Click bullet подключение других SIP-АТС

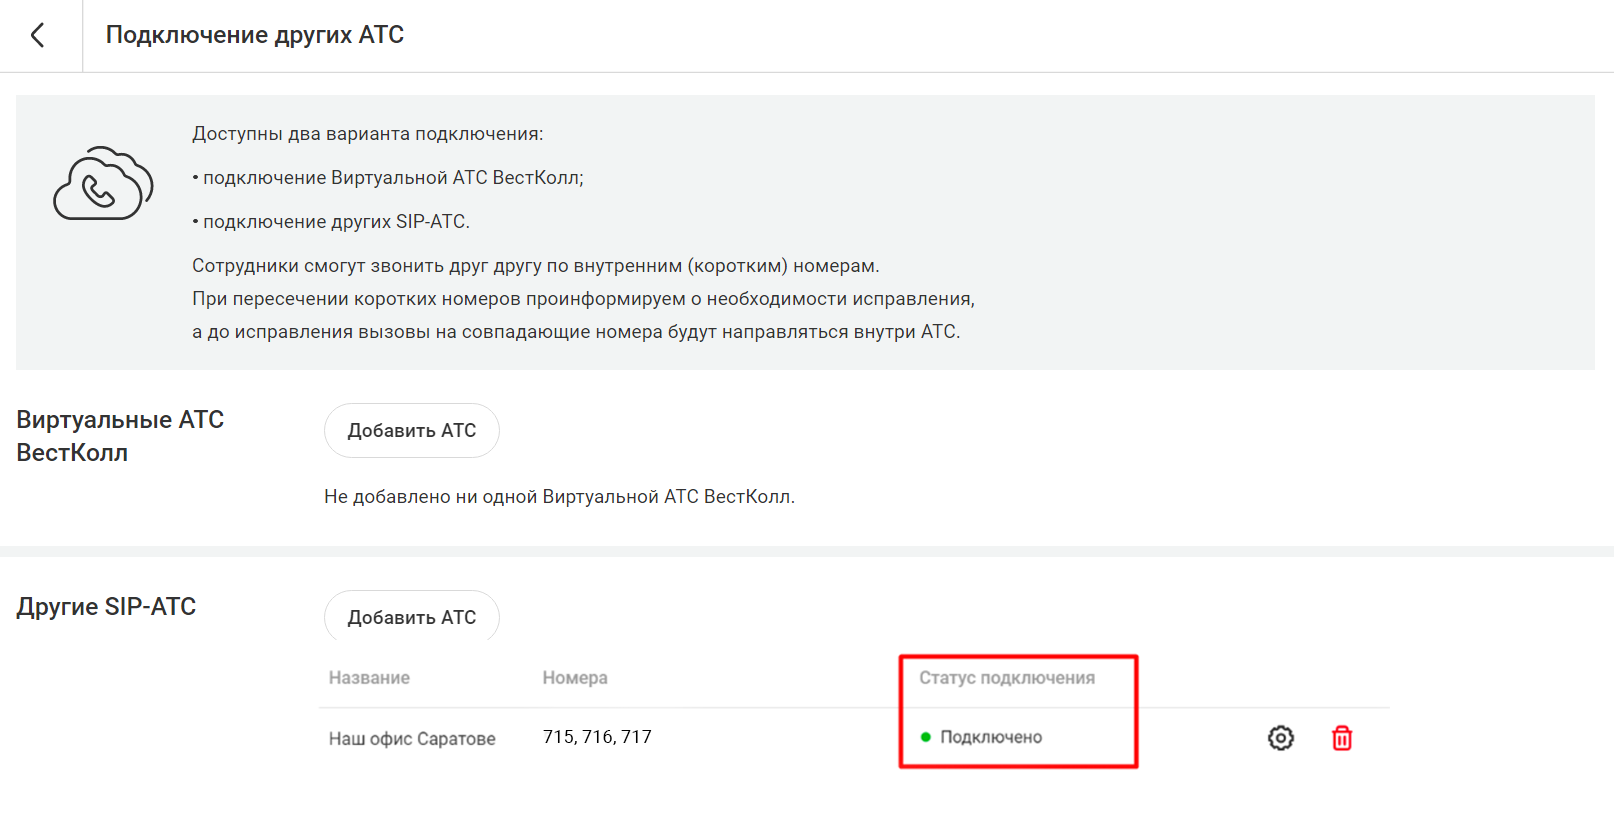(331, 222)
